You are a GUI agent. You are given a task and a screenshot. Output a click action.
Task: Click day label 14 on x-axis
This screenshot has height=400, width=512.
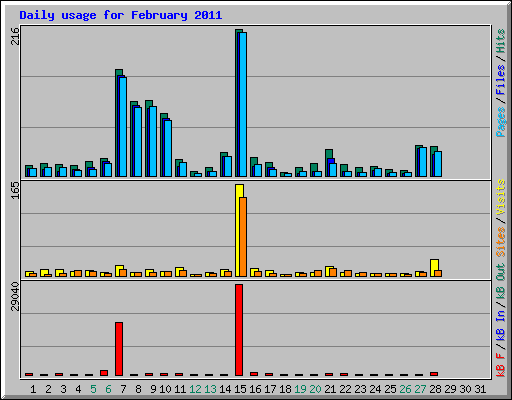[225, 389]
